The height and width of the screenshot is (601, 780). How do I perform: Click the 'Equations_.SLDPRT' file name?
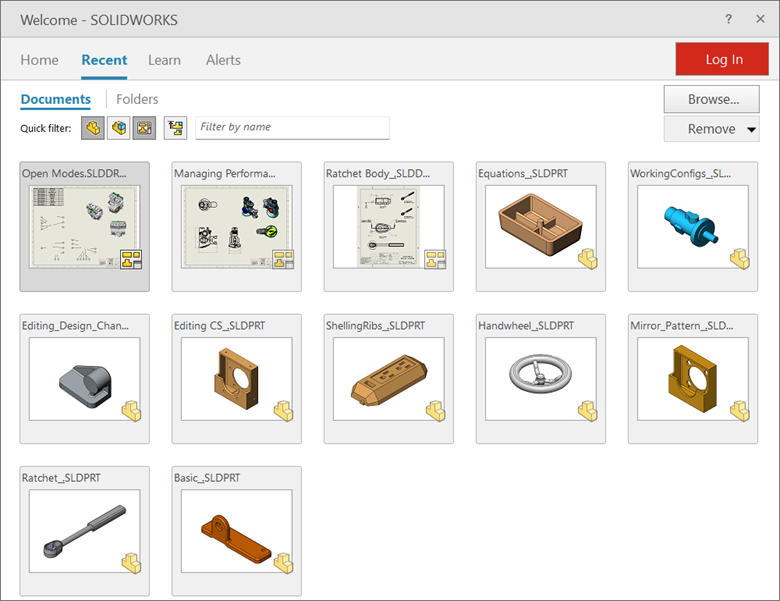click(523, 174)
